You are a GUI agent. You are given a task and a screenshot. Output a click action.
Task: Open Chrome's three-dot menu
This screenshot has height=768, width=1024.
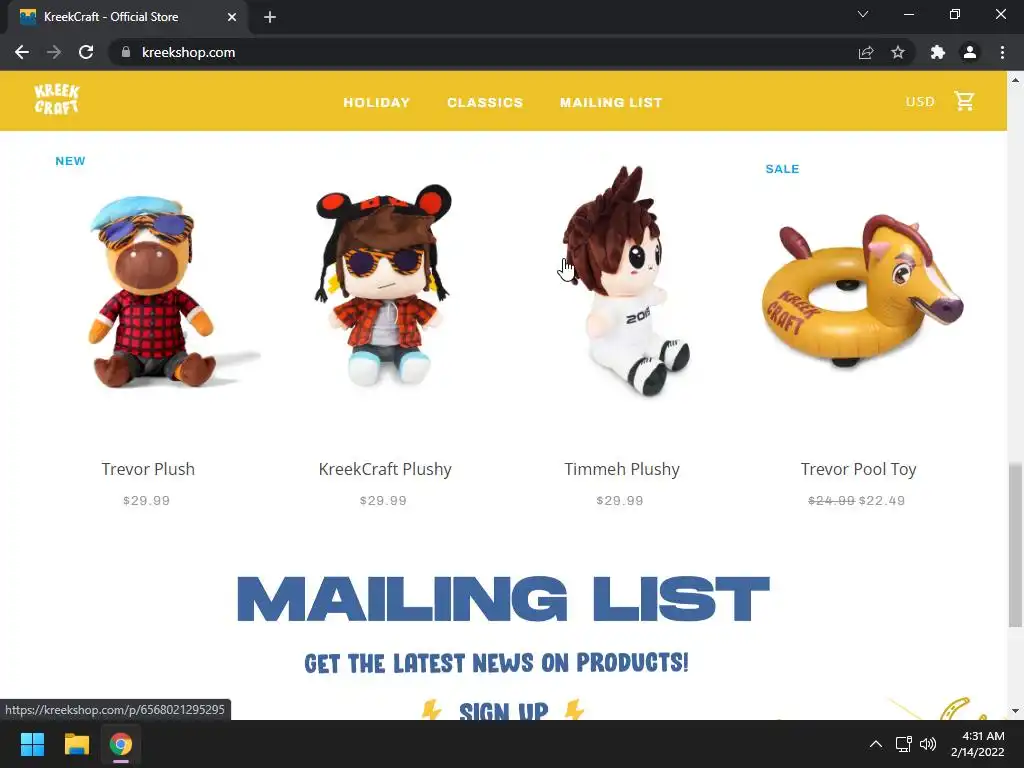click(1002, 52)
